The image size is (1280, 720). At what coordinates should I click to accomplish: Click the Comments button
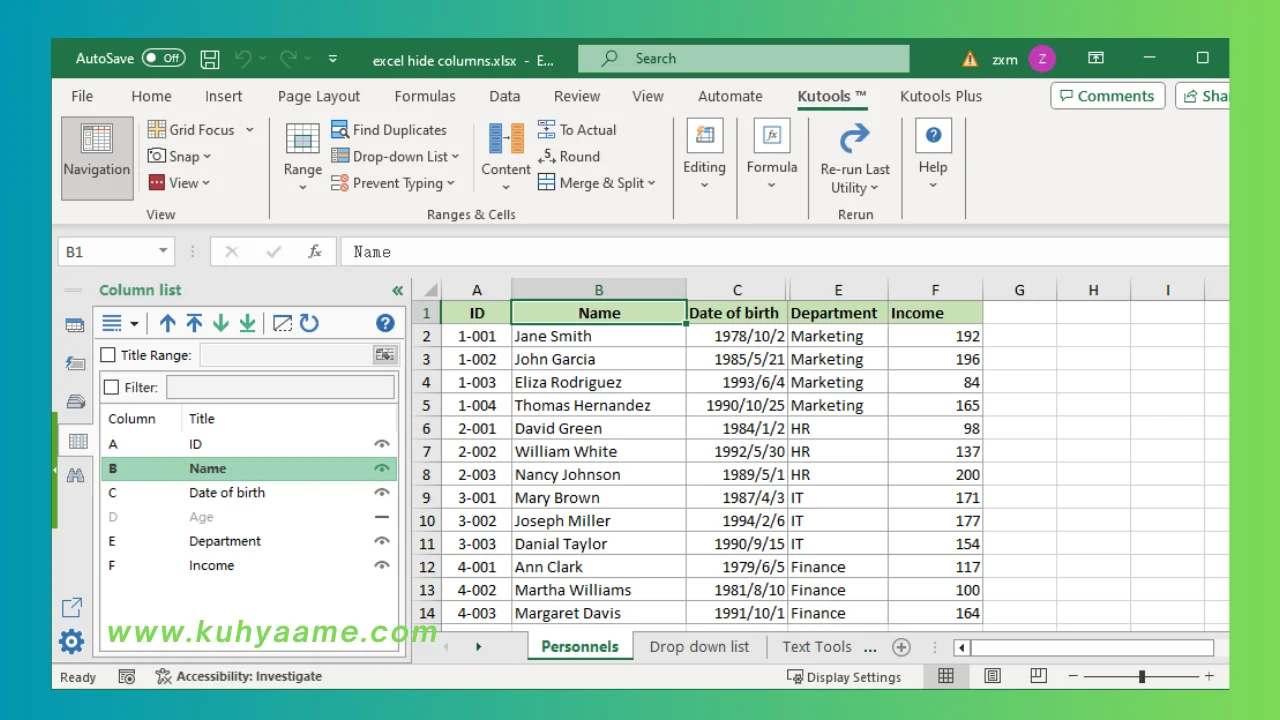pos(1107,96)
